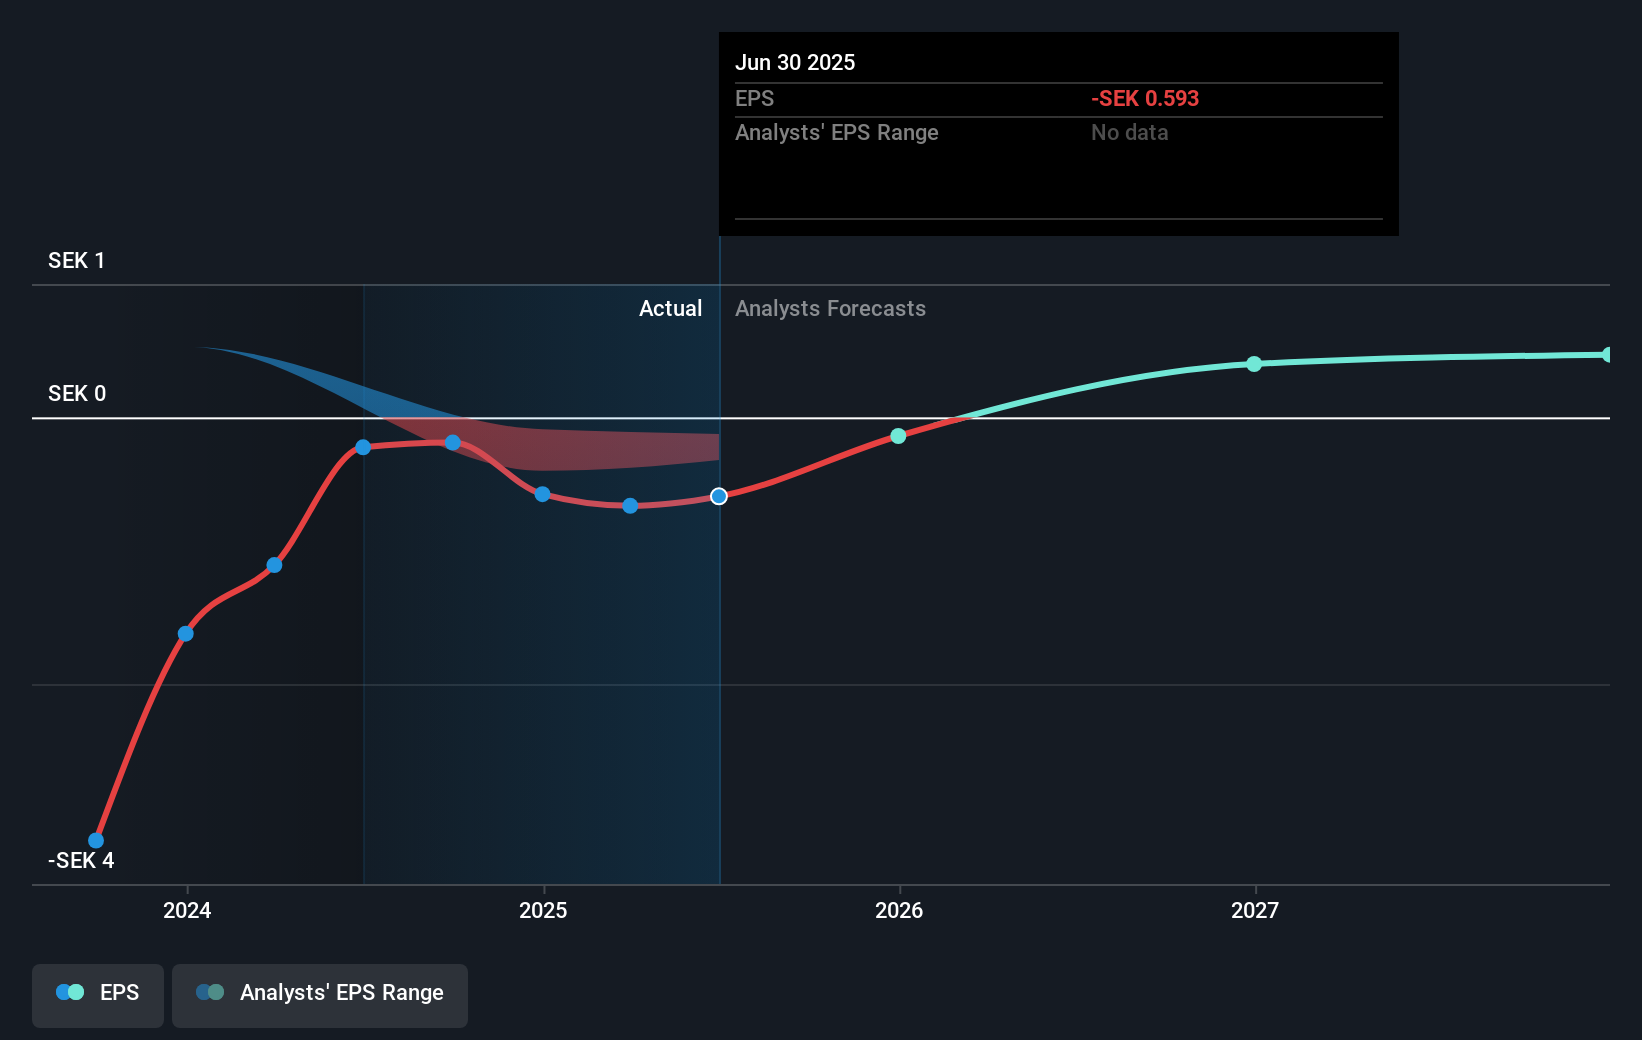1642x1040 pixels.
Task: Select the teal forecast point near 2026
Action: point(897,435)
